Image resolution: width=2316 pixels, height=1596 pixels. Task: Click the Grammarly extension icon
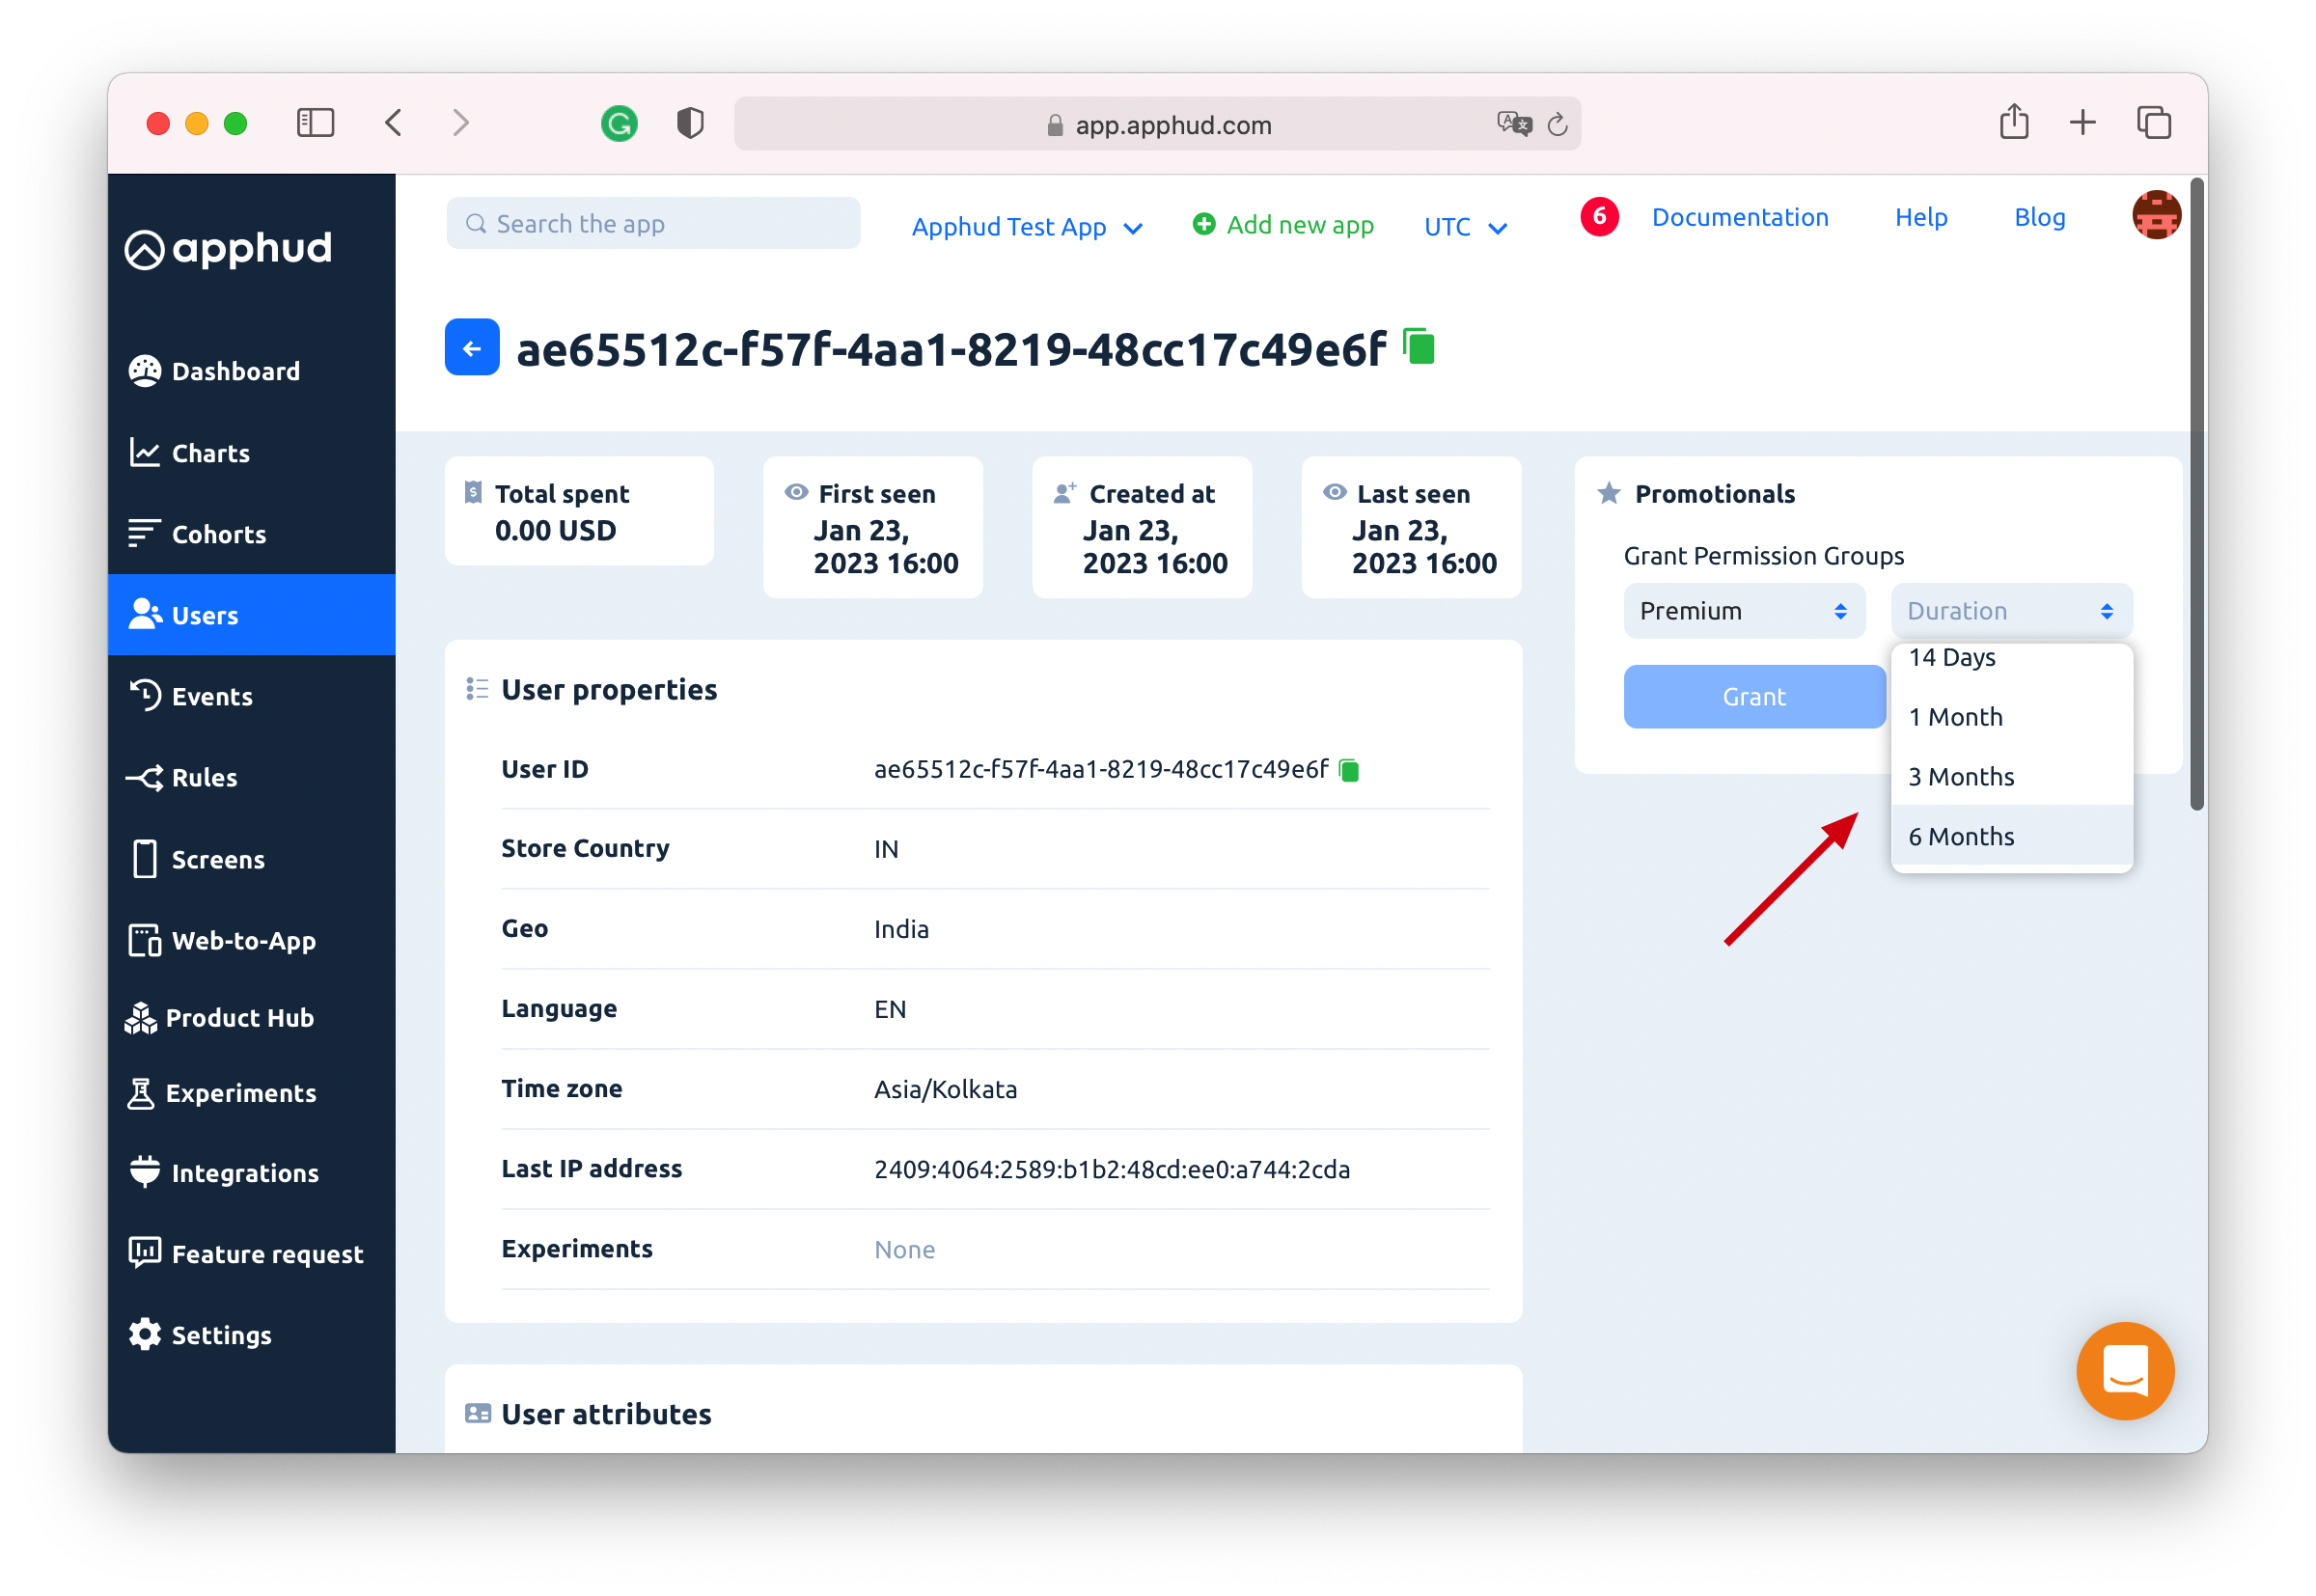(x=619, y=124)
